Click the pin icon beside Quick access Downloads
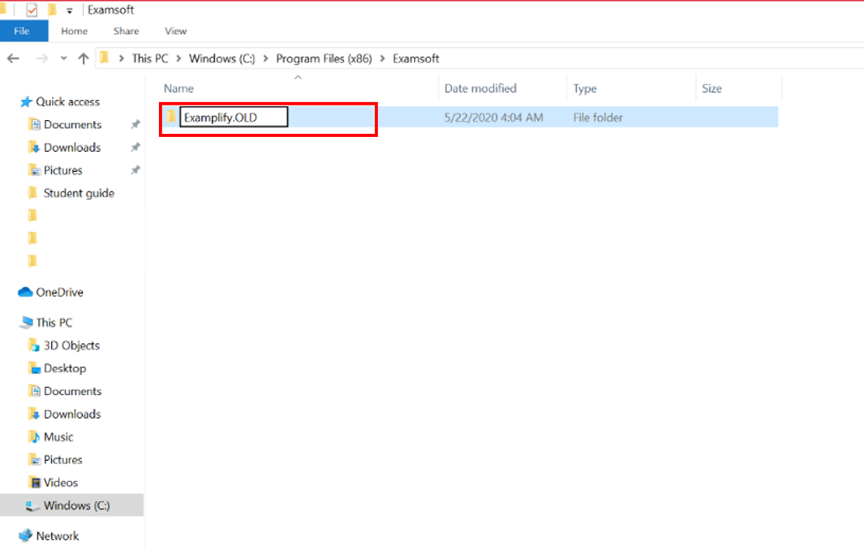This screenshot has width=864, height=550. 135,147
